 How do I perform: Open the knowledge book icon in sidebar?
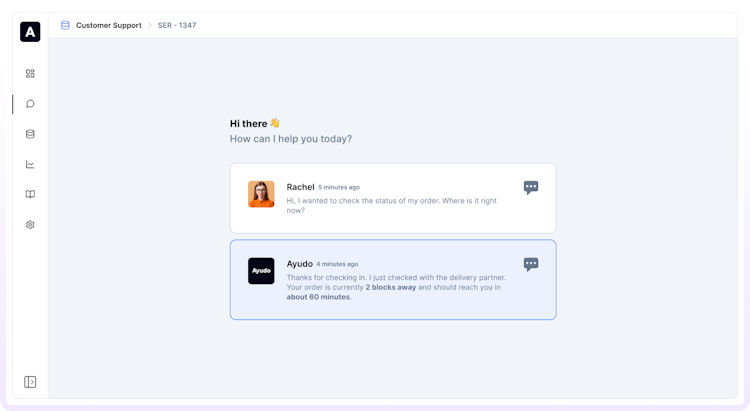pos(30,194)
